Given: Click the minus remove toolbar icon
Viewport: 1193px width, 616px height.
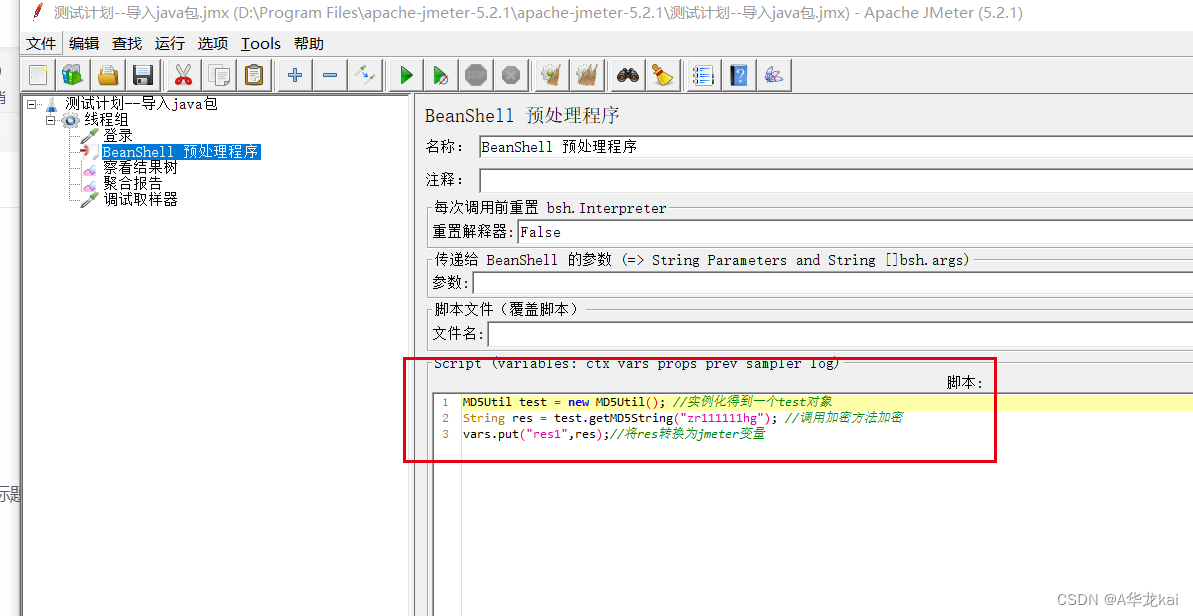Looking at the screenshot, I should click(x=330, y=74).
